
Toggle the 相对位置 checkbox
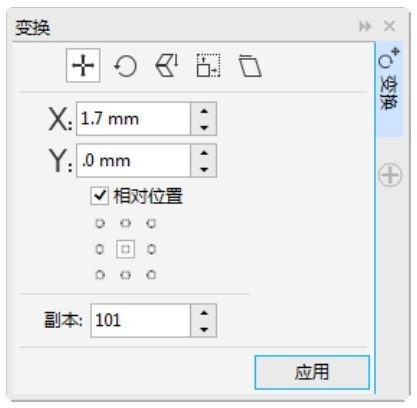[x=100, y=196]
